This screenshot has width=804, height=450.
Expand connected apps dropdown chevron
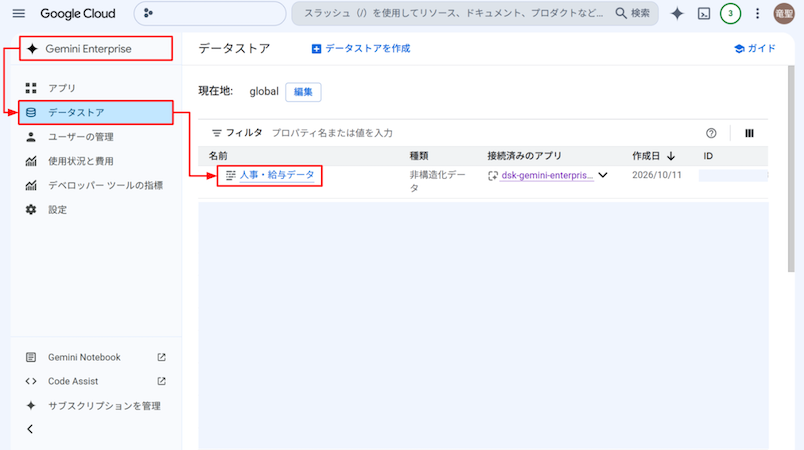(x=603, y=175)
